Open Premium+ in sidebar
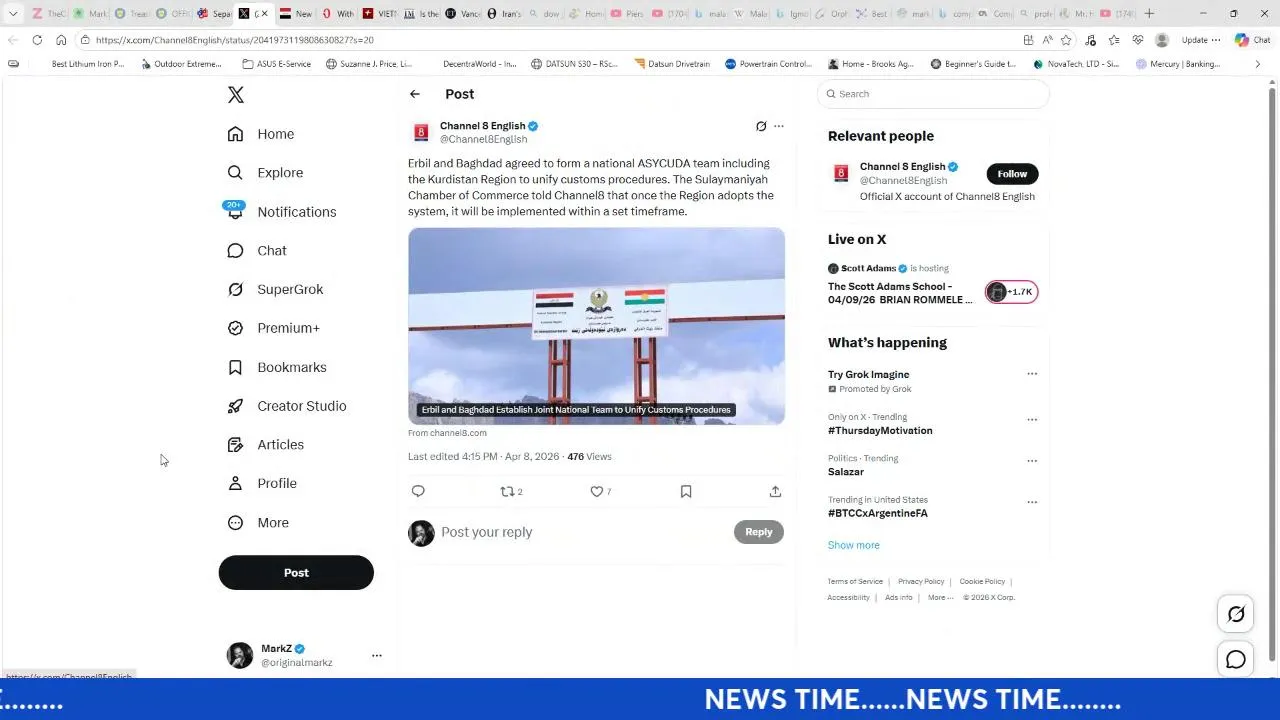The width and height of the screenshot is (1280, 720). 273,328
